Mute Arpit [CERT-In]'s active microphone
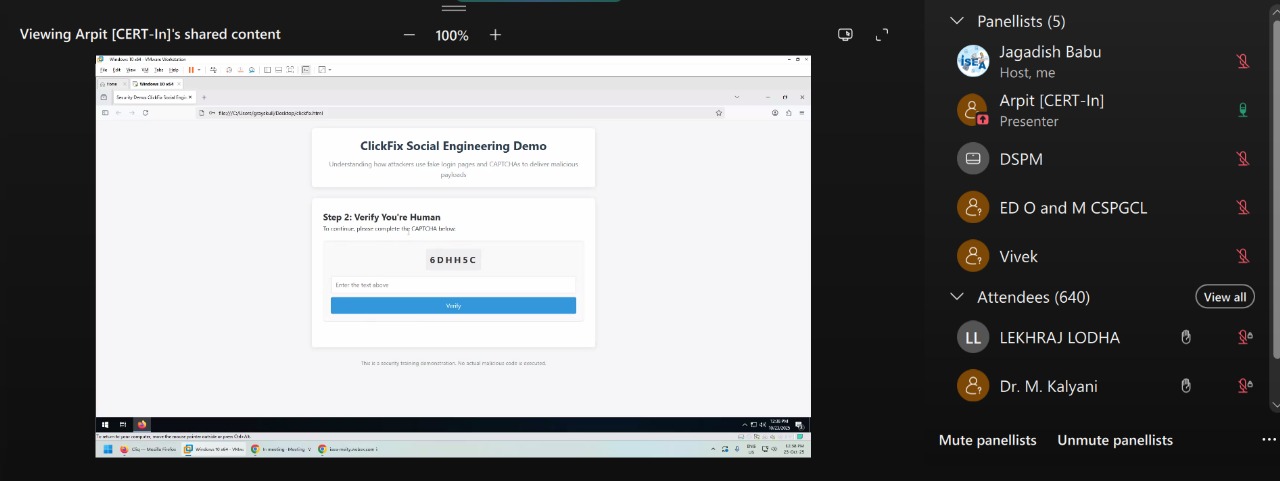The height and width of the screenshot is (481, 1280). tap(1243, 110)
